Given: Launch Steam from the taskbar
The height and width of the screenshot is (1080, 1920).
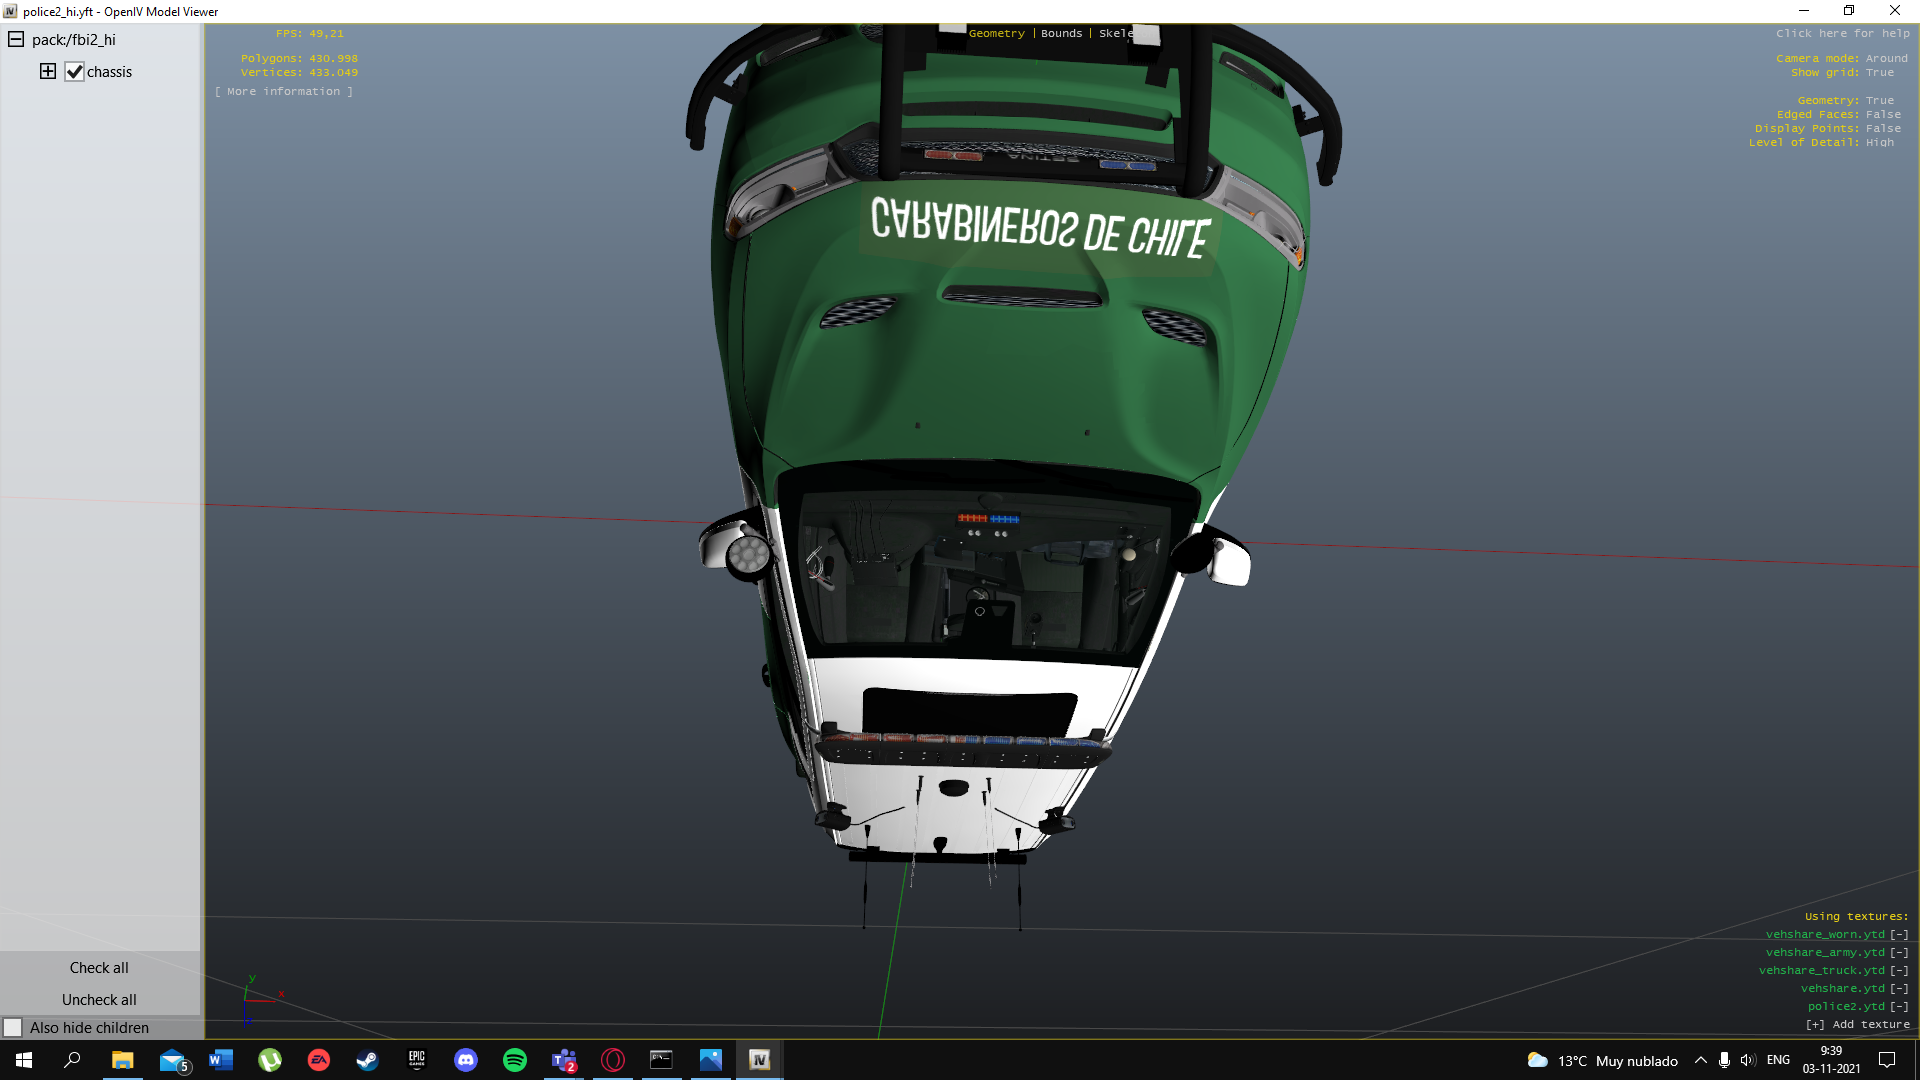Looking at the screenshot, I should (x=368, y=1060).
